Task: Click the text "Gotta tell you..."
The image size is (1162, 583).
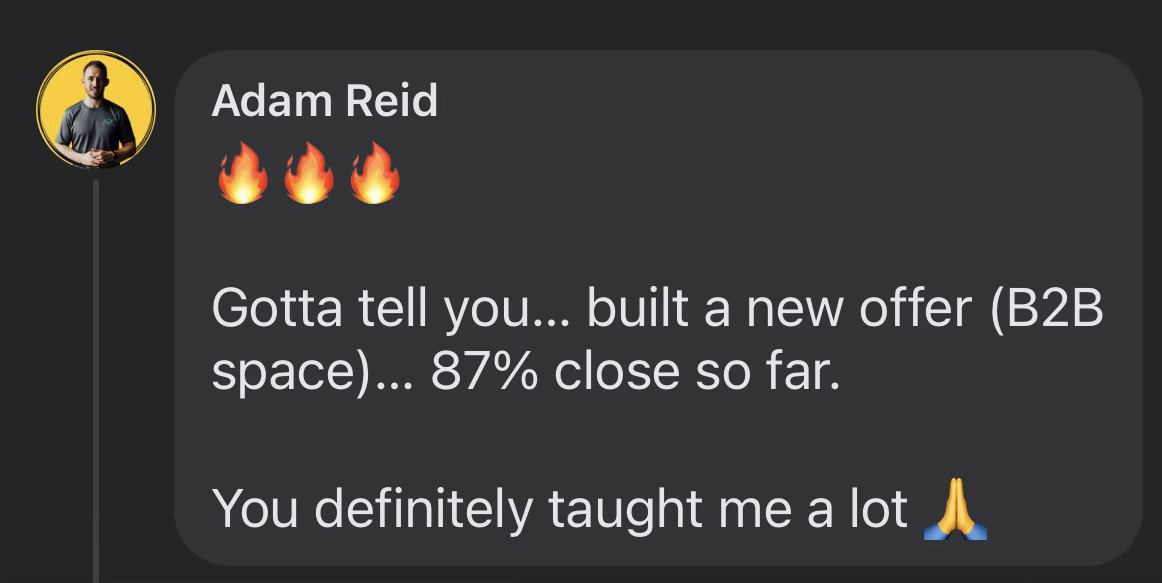Action: (x=390, y=311)
